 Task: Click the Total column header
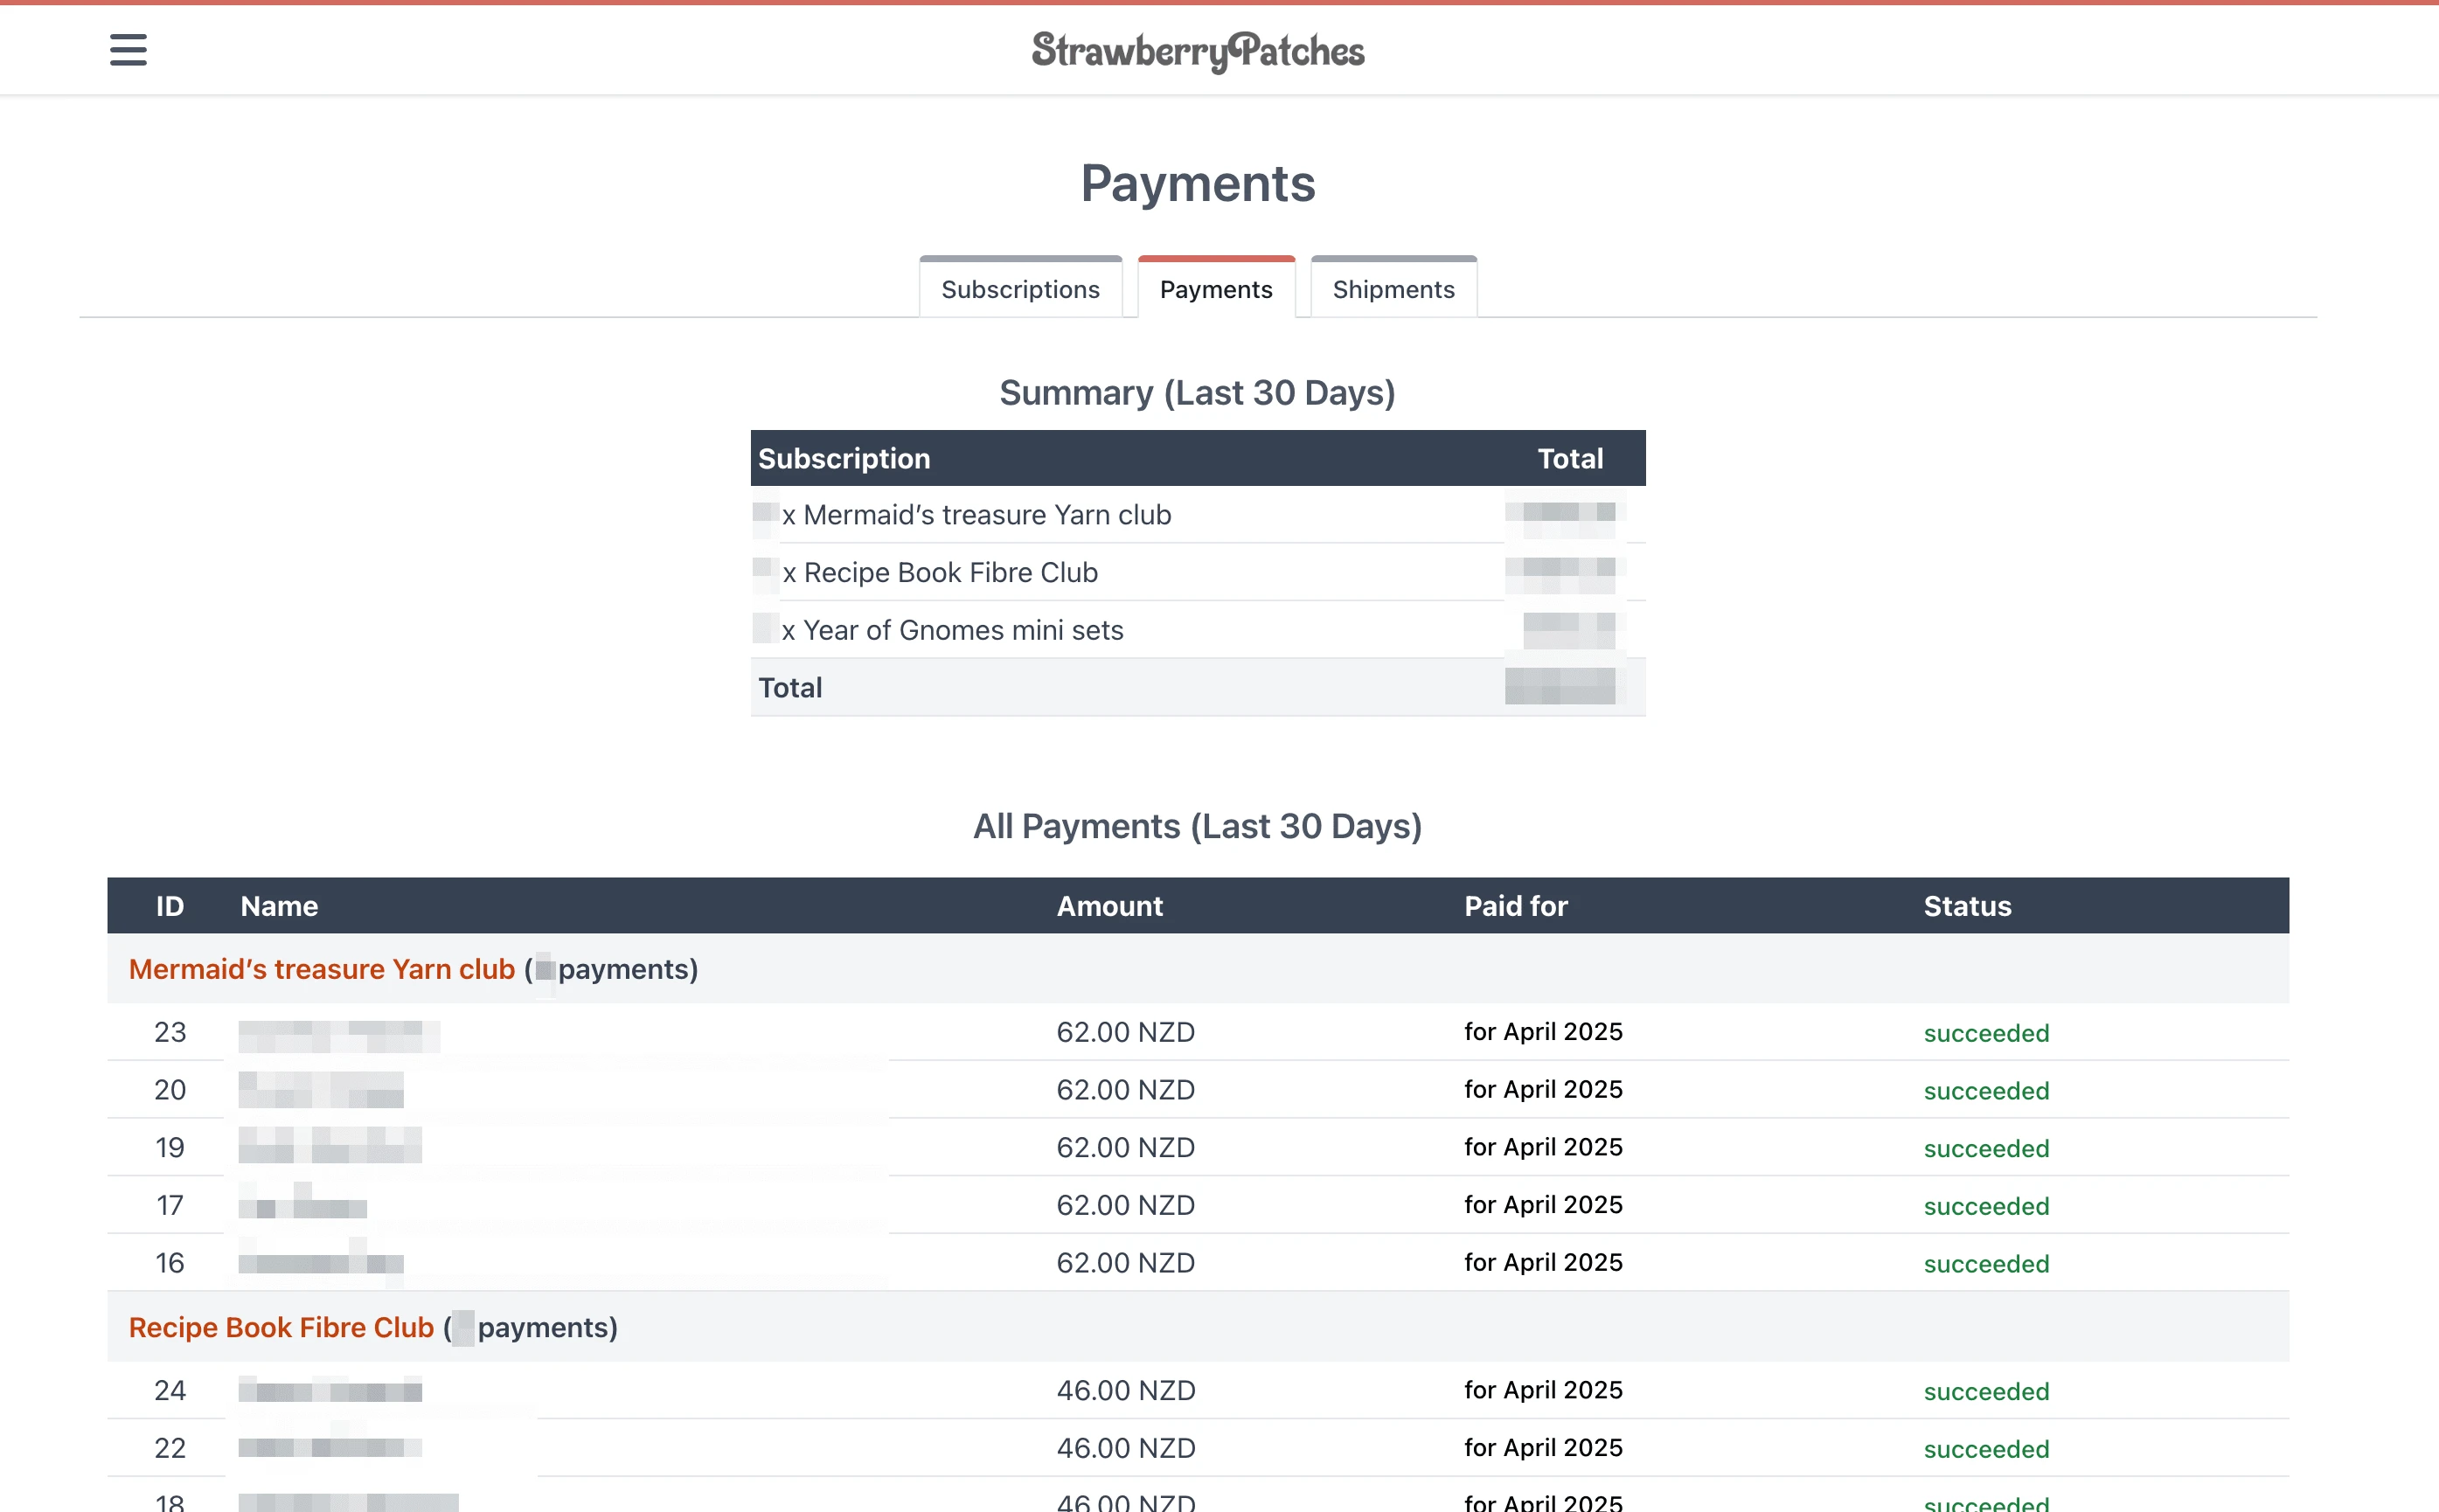coord(1570,458)
